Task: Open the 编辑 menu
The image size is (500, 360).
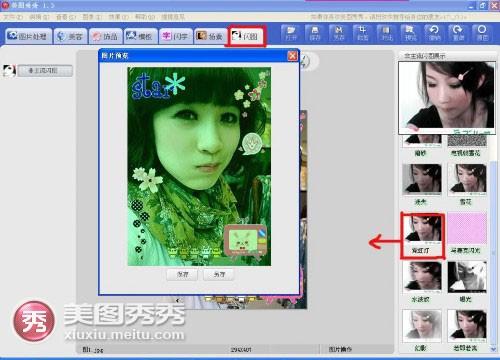Action: (39, 17)
